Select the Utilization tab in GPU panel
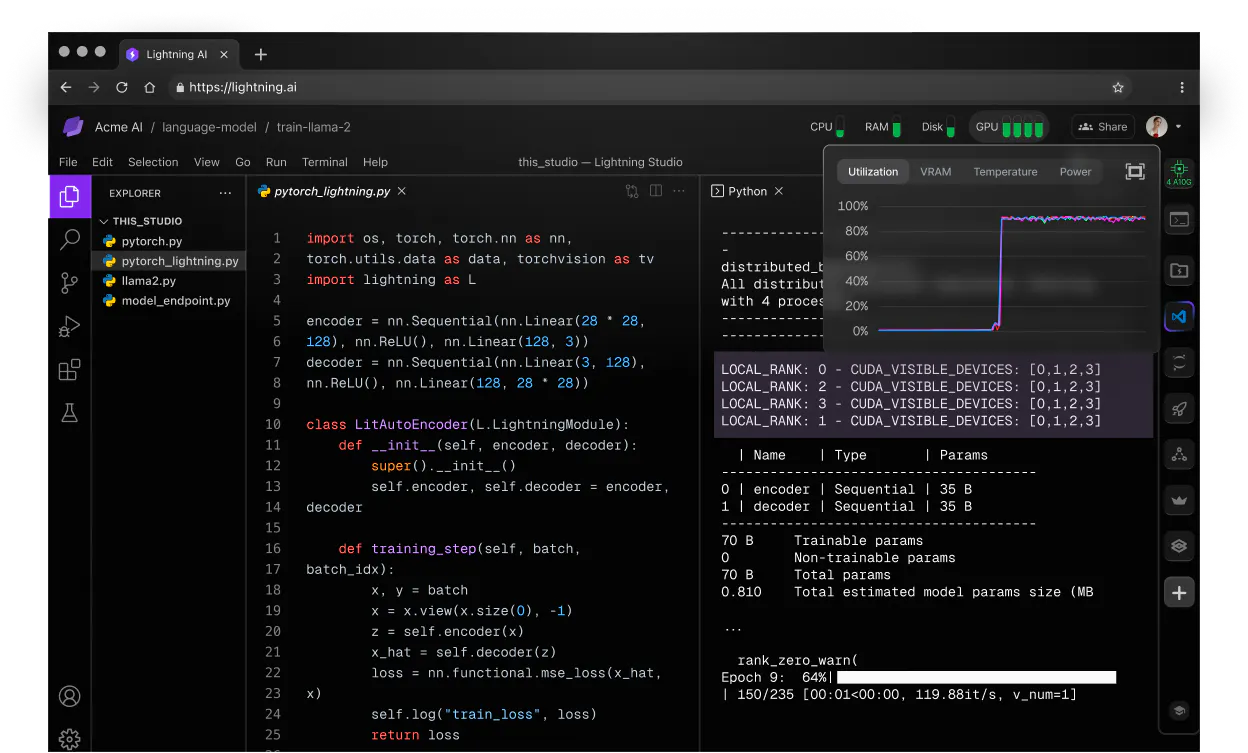This screenshot has width=1248, height=753. point(873,172)
